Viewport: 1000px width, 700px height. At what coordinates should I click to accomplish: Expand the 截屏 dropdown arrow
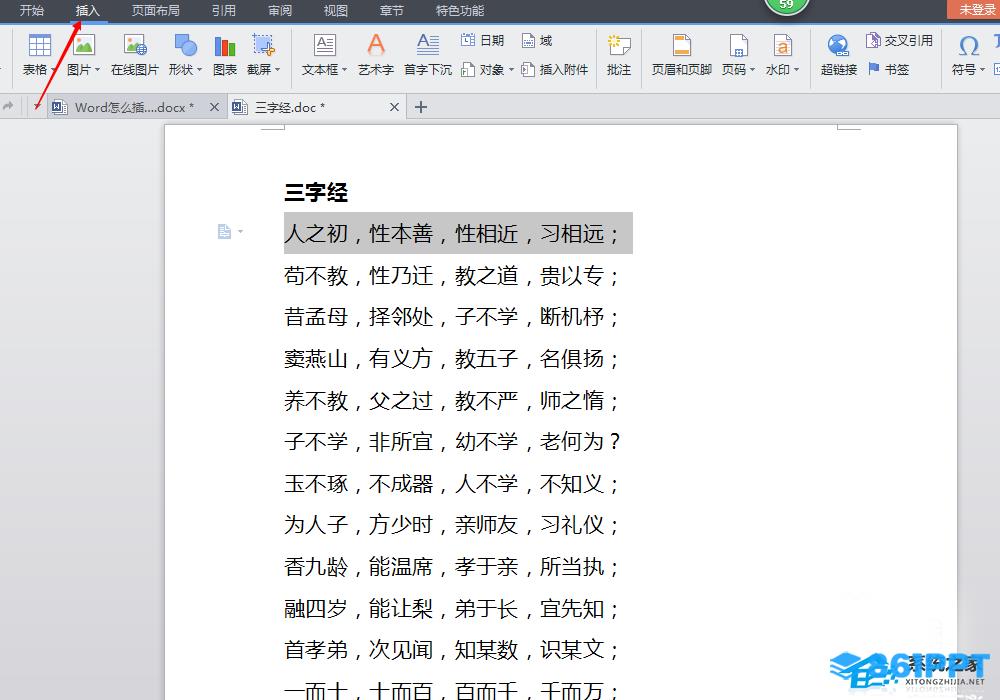[x=277, y=69]
